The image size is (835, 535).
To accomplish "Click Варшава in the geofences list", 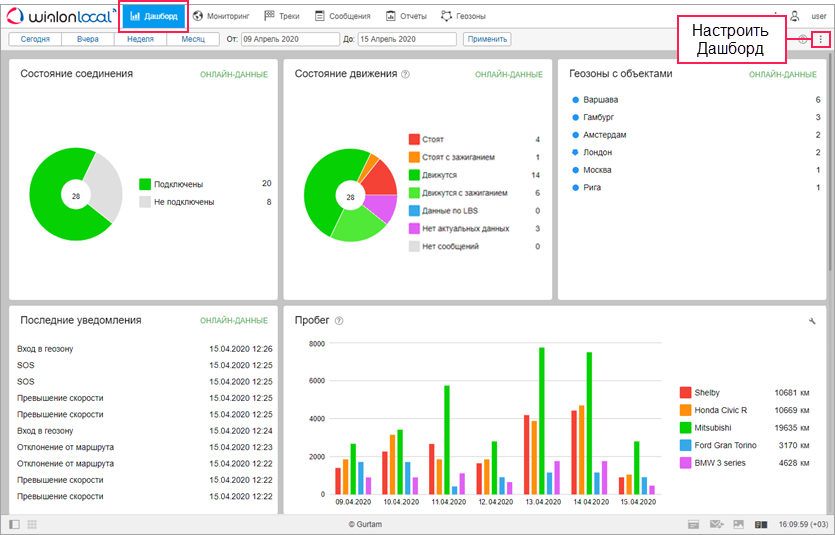I will (600, 100).
